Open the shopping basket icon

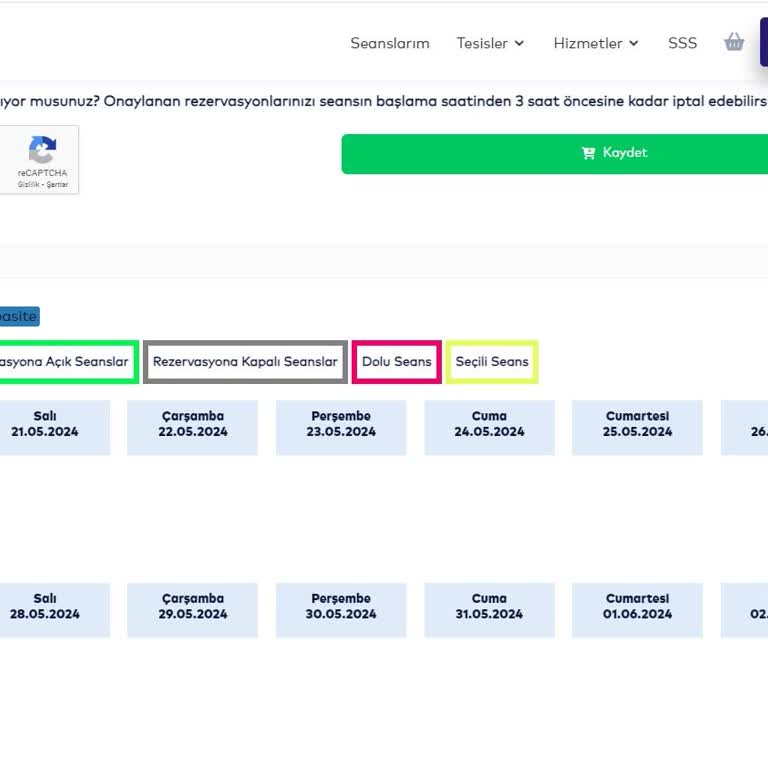(734, 42)
